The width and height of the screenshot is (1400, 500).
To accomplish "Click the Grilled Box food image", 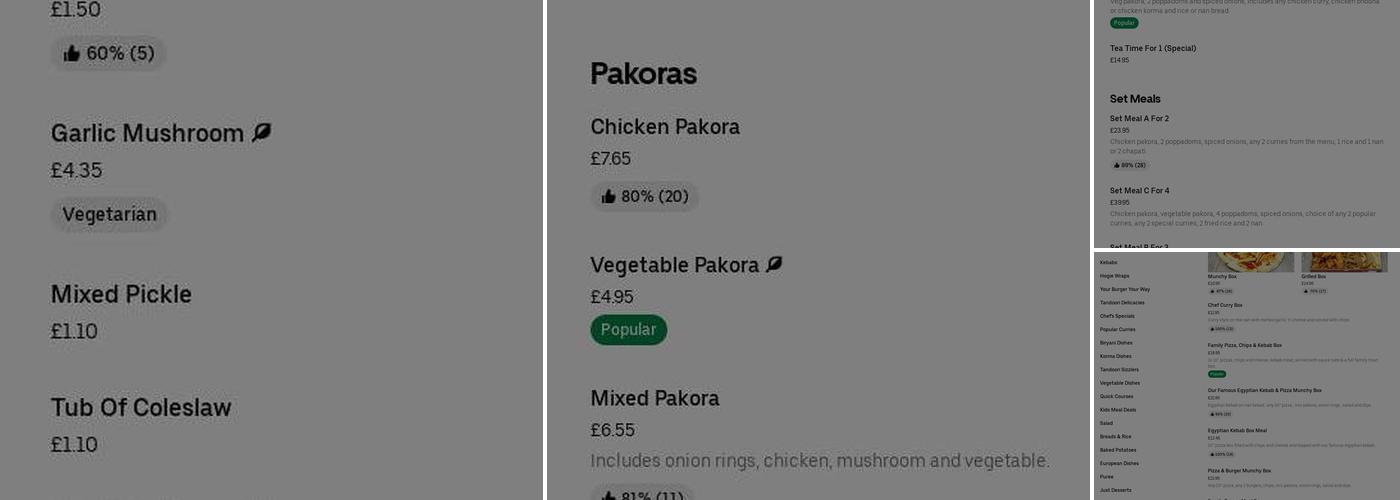I will (1343, 262).
